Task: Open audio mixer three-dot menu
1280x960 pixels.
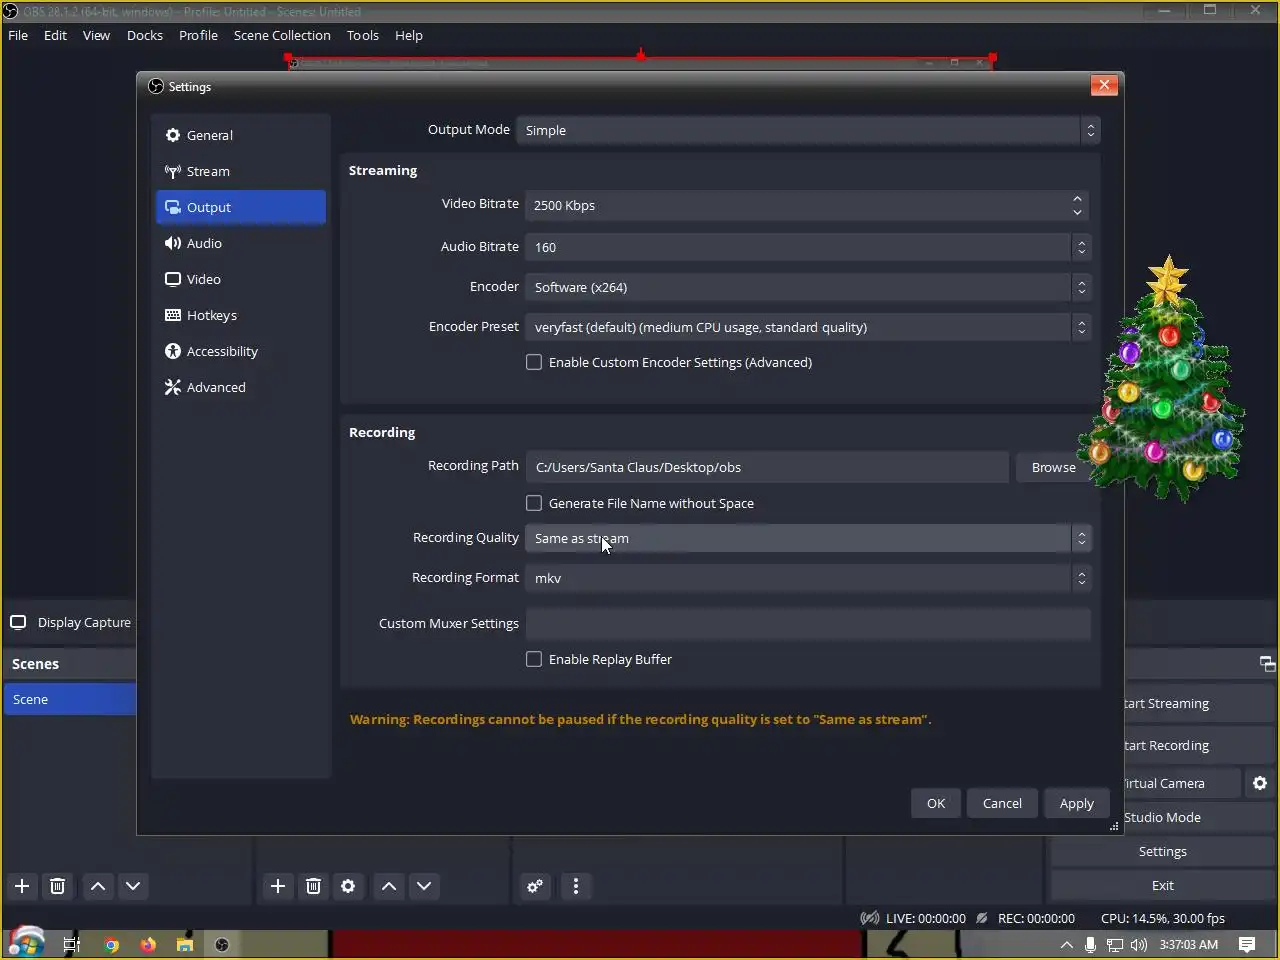Action: pos(575,886)
